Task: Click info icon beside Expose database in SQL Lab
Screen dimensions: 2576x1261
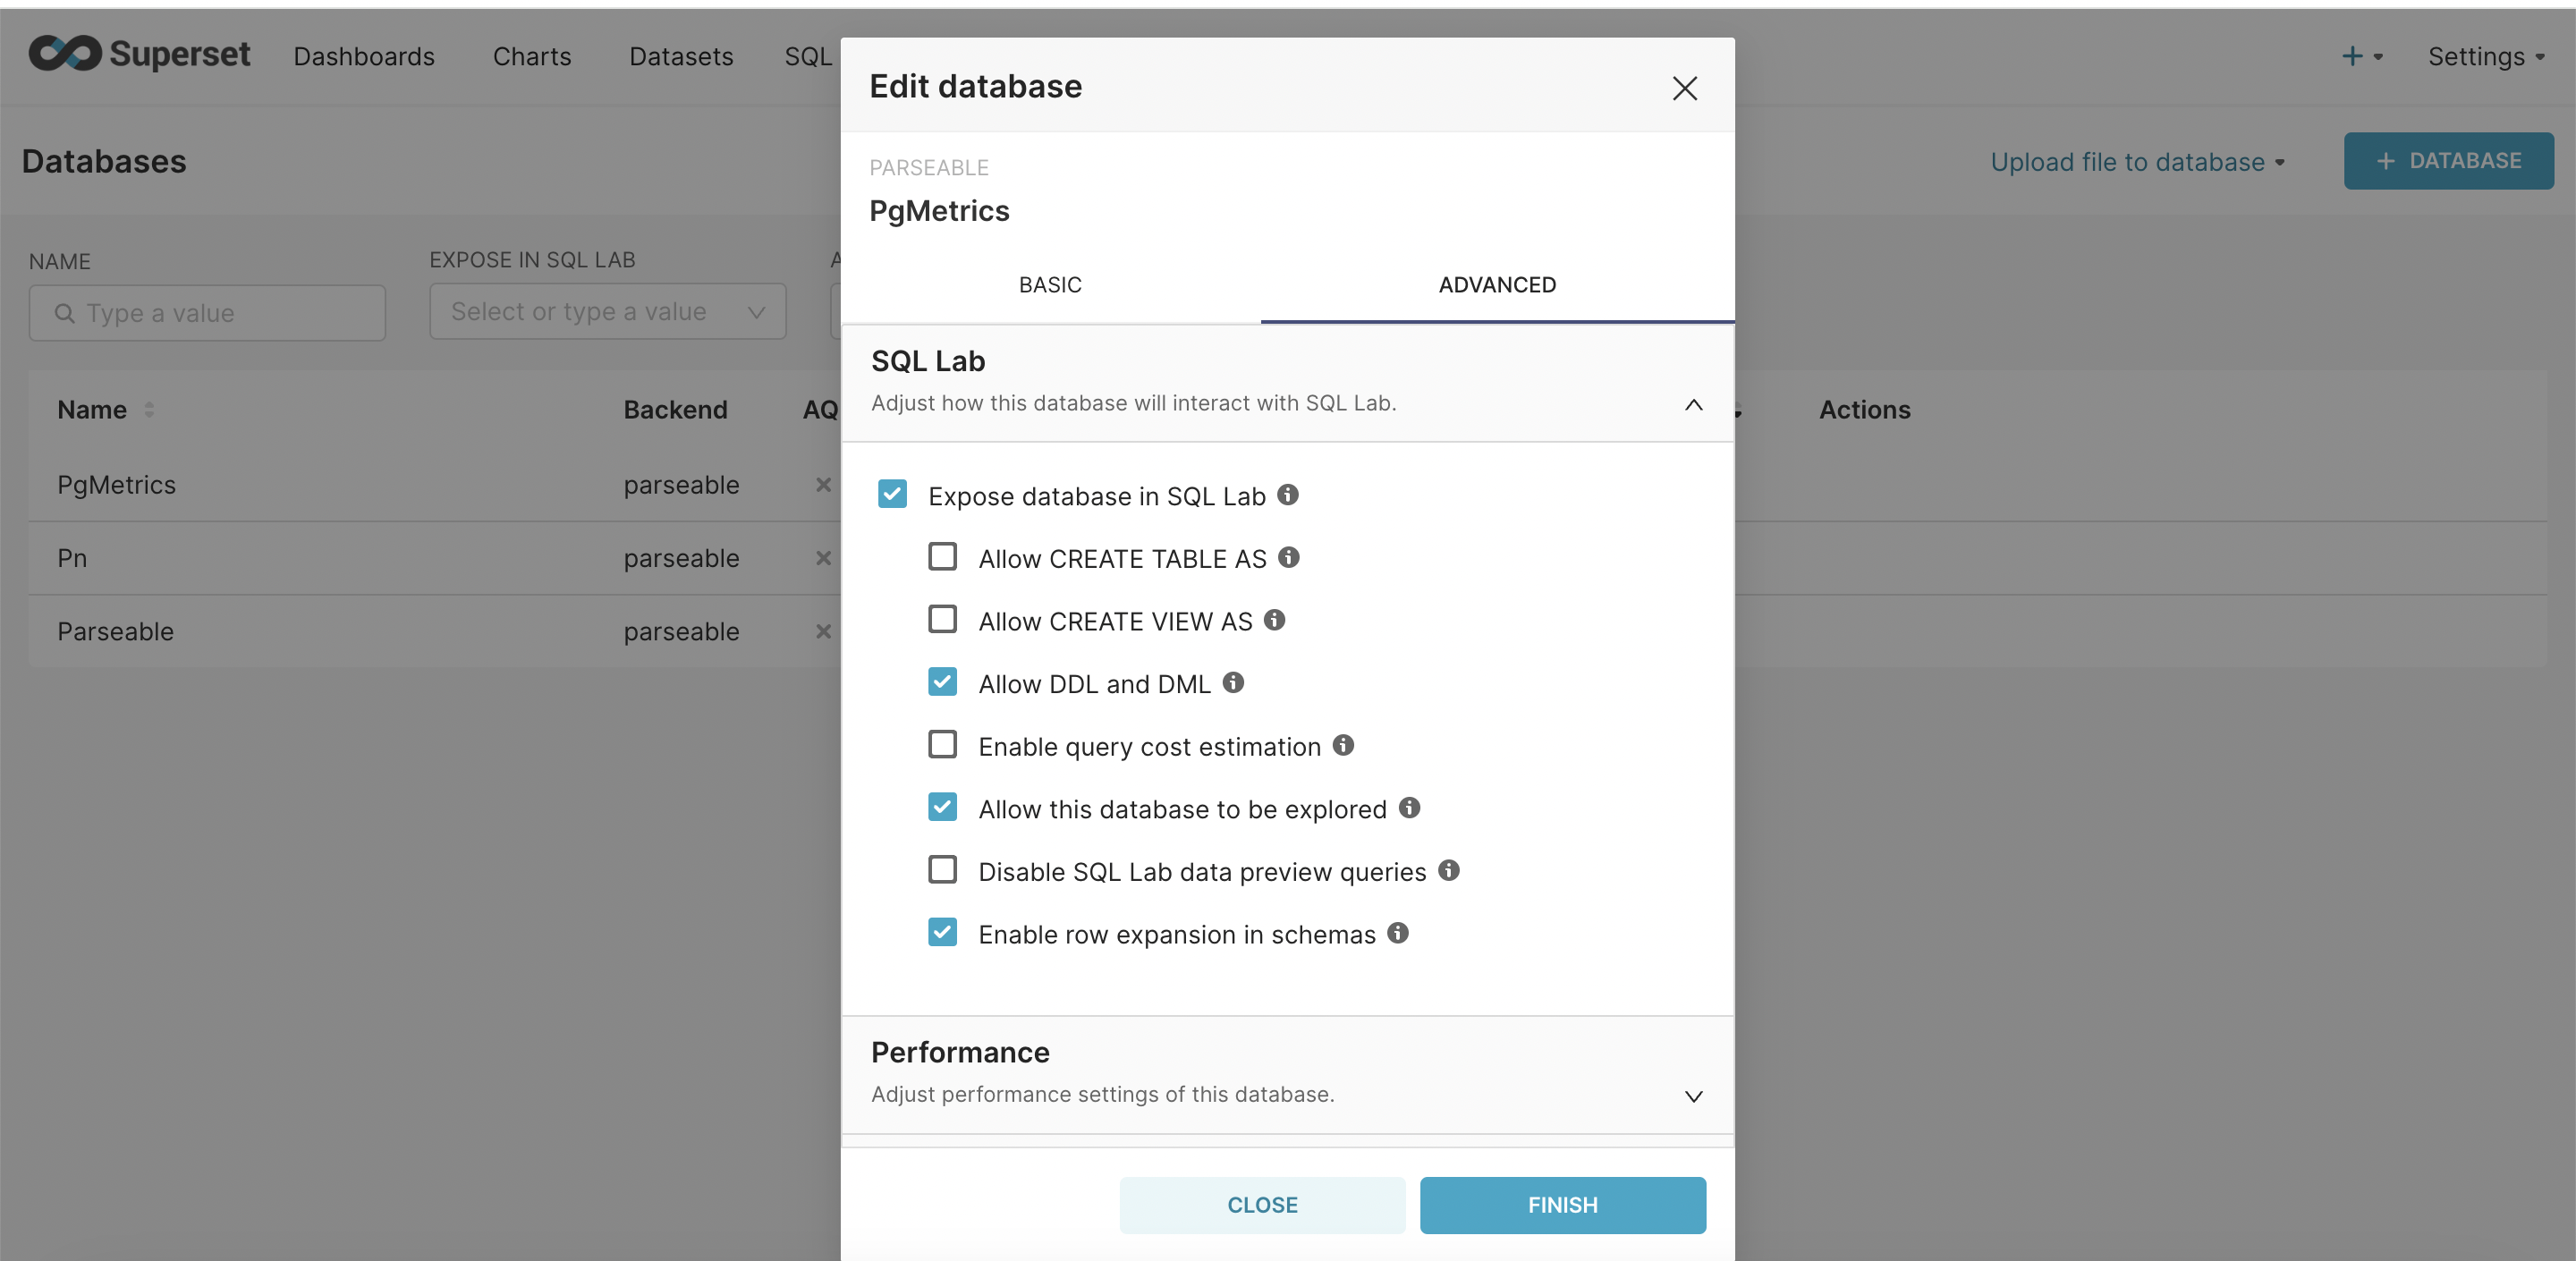Action: click(x=1288, y=495)
